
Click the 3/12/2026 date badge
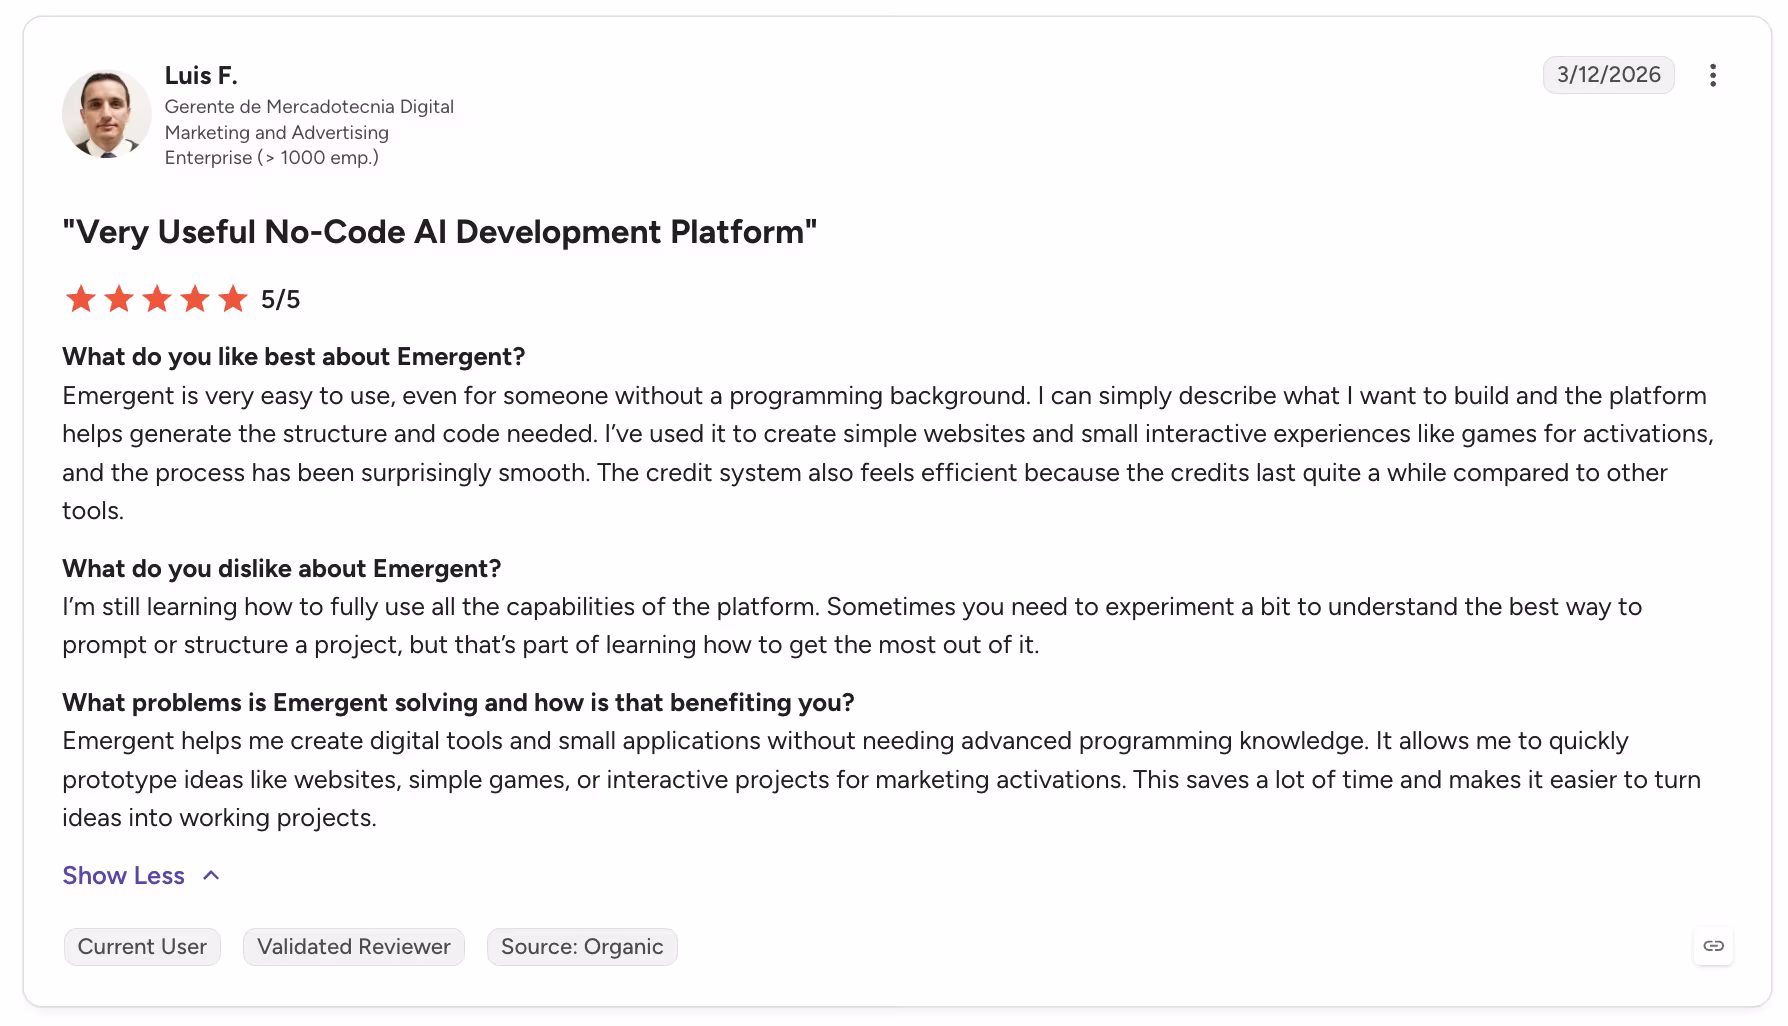coord(1608,75)
